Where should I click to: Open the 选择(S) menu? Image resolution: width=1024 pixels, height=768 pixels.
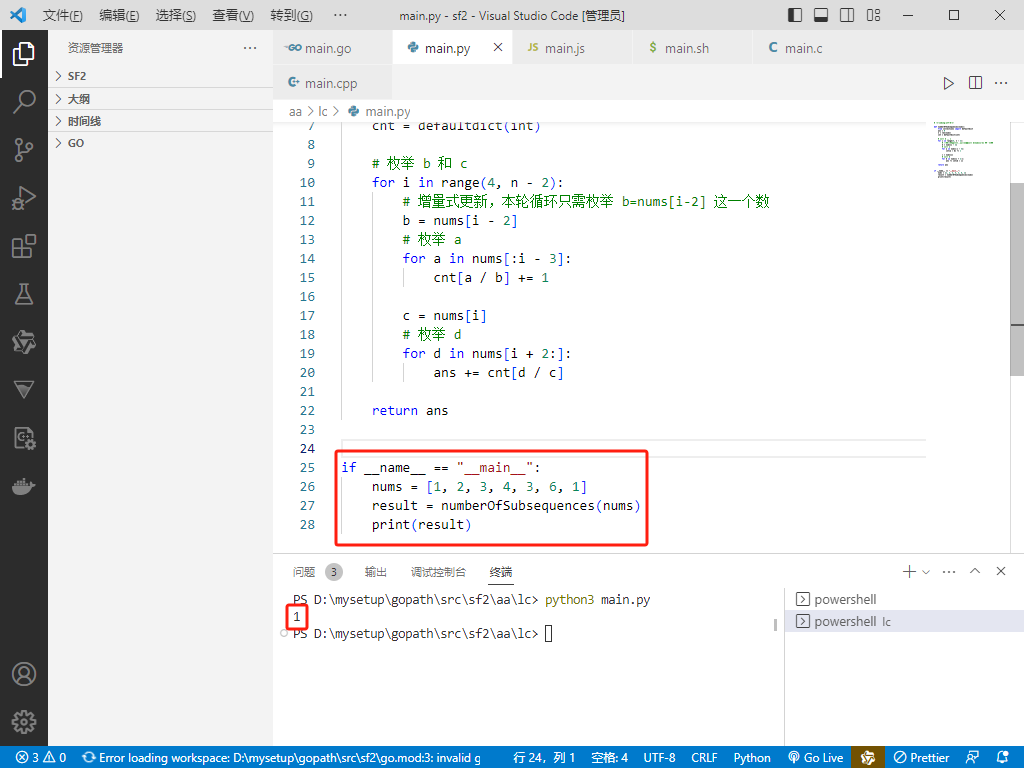(x=176, y=15)
